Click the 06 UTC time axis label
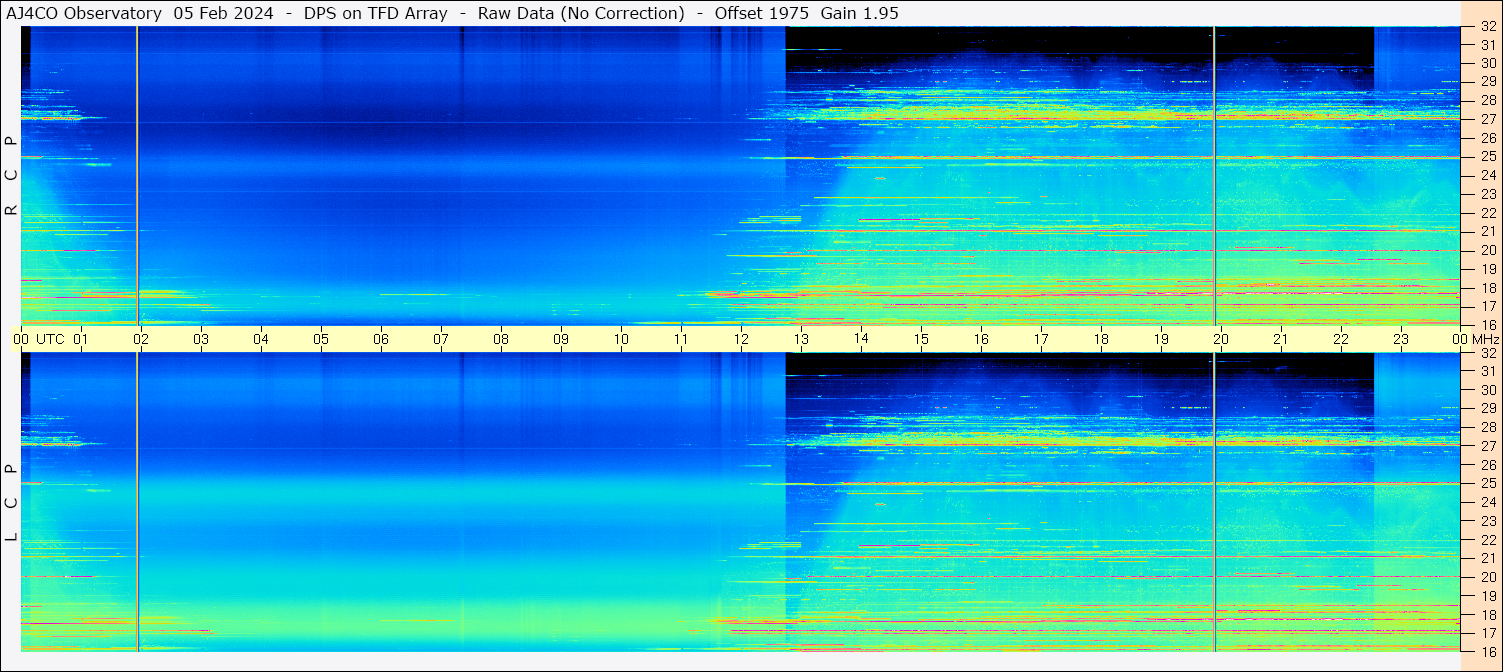 381,339
